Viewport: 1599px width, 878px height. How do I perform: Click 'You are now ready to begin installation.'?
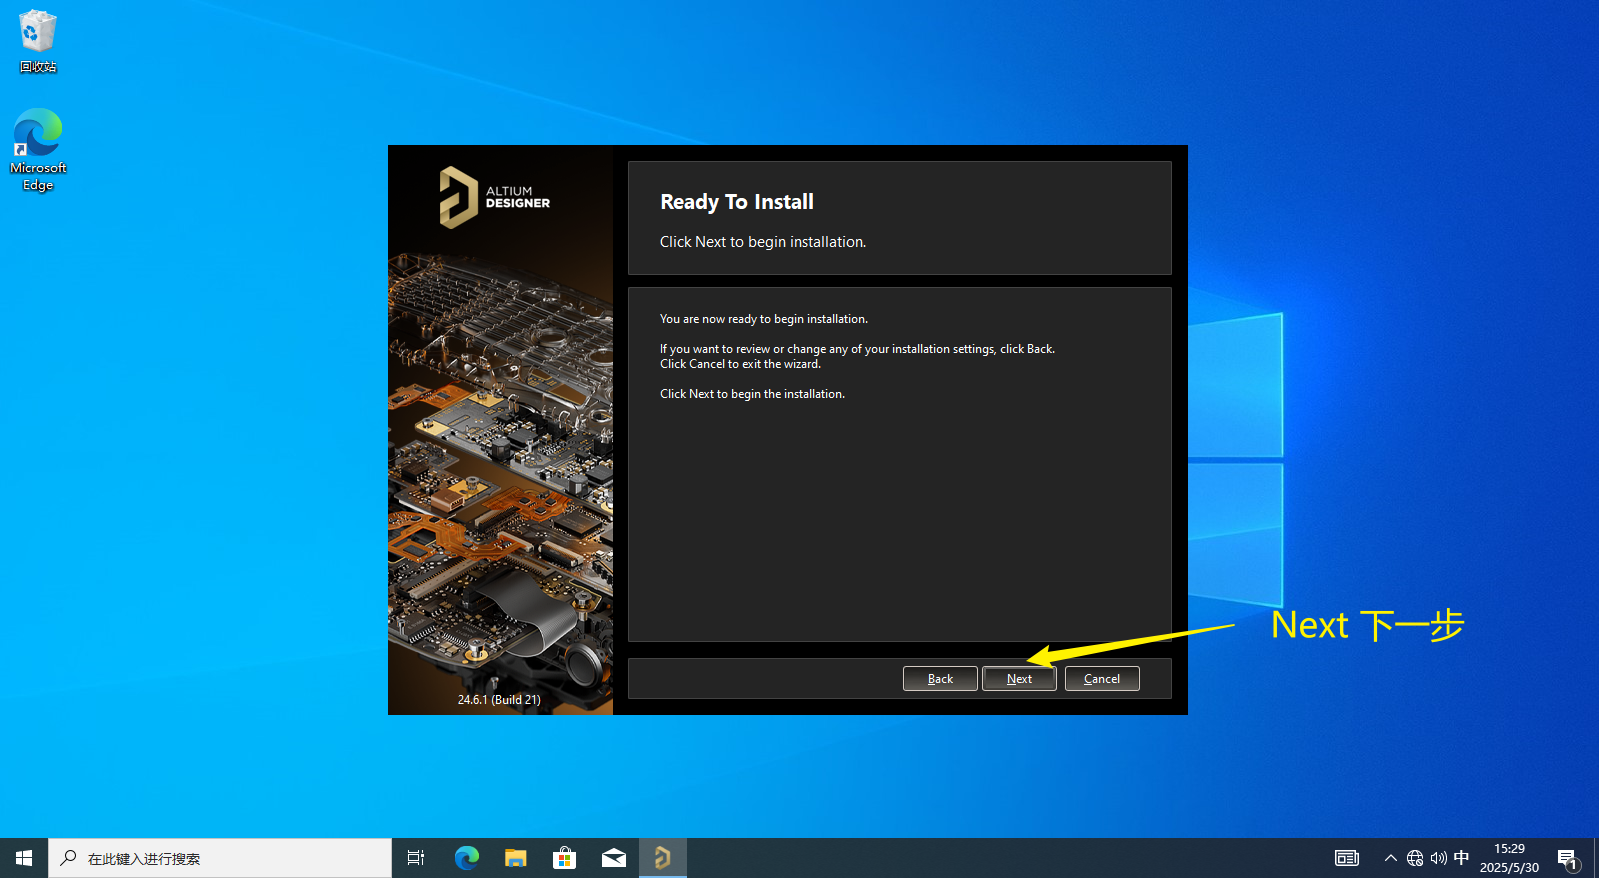[x=764, y=319]
